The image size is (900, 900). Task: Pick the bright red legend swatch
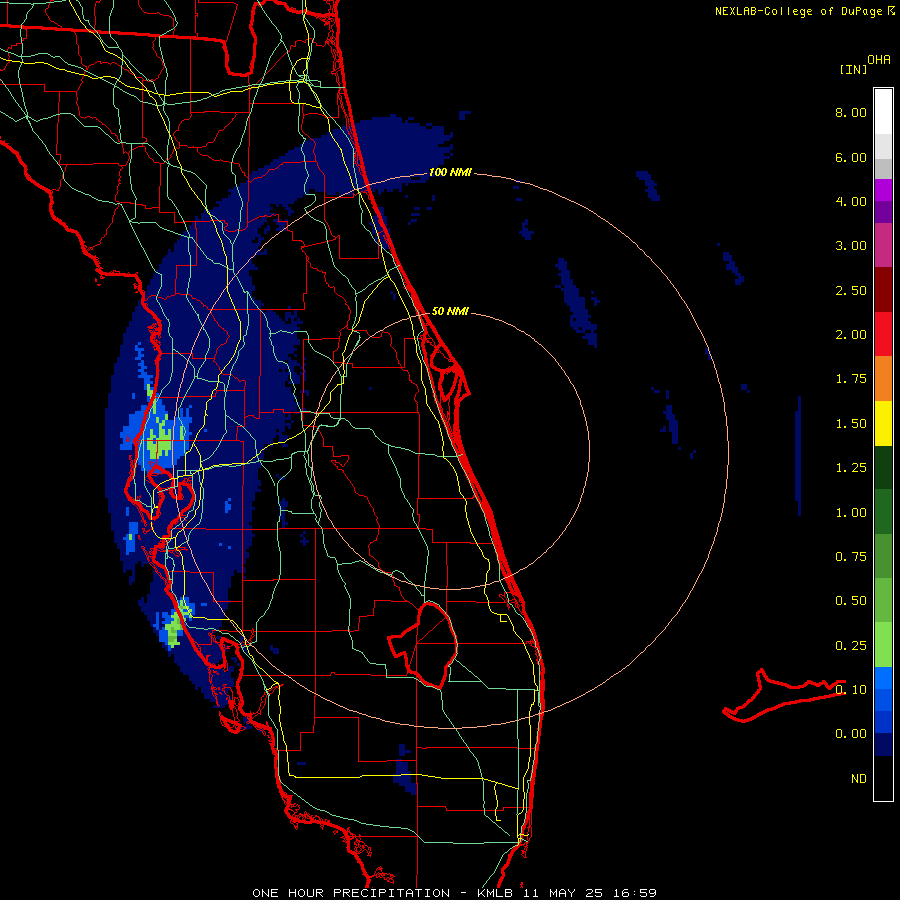click(x=883, y=334)
